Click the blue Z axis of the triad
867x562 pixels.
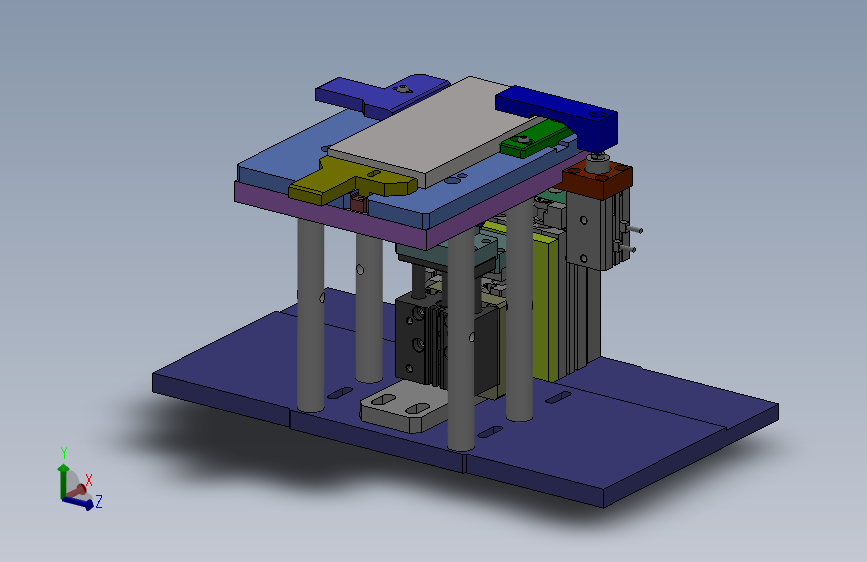[78, 503]
